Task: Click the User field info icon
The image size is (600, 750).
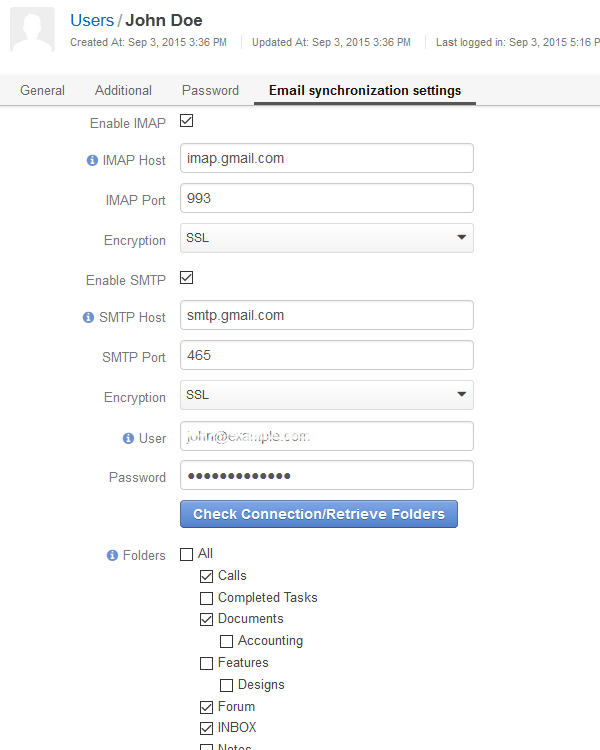Action: 128,438
